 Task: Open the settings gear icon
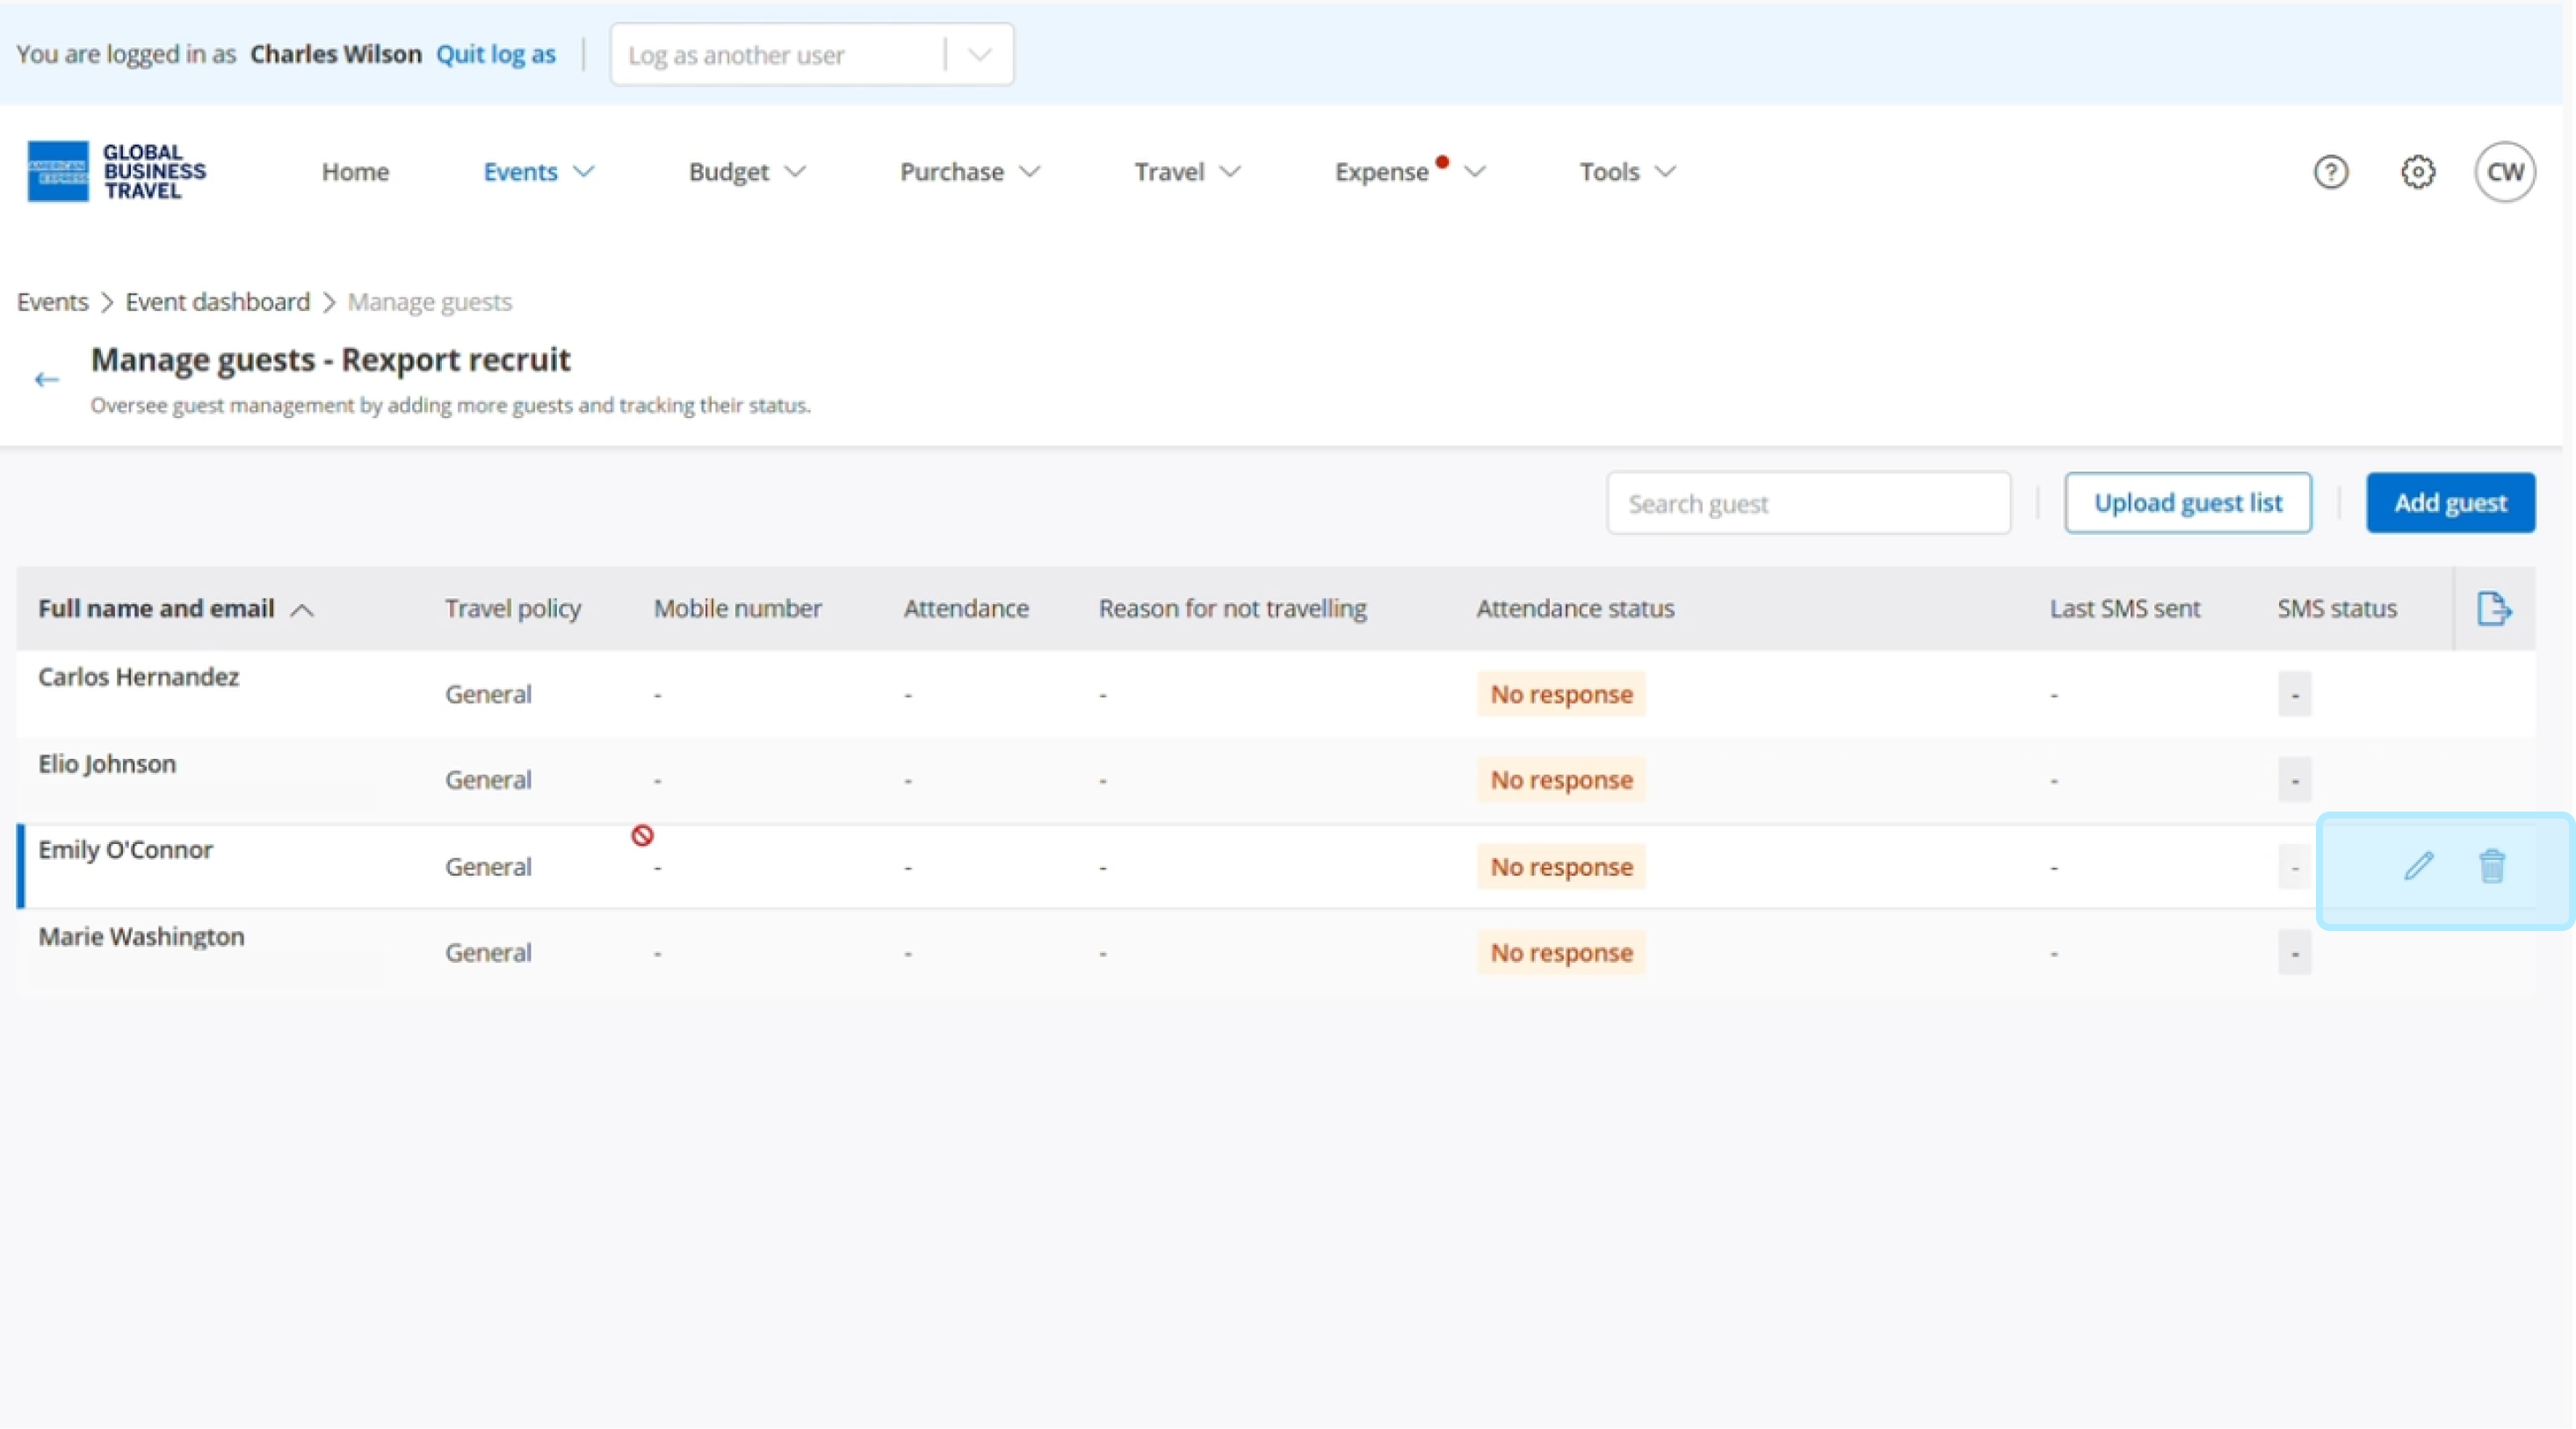point(2417,172)
